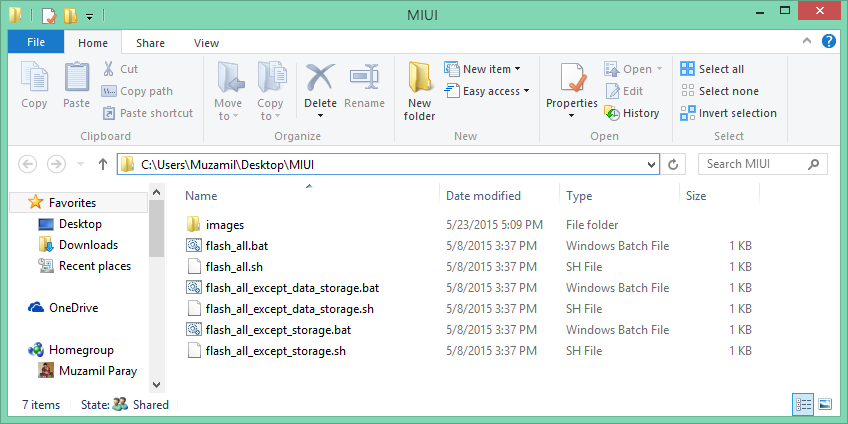Select the Home ribbon tab
The image size is (848, 424).
point(92,43)
